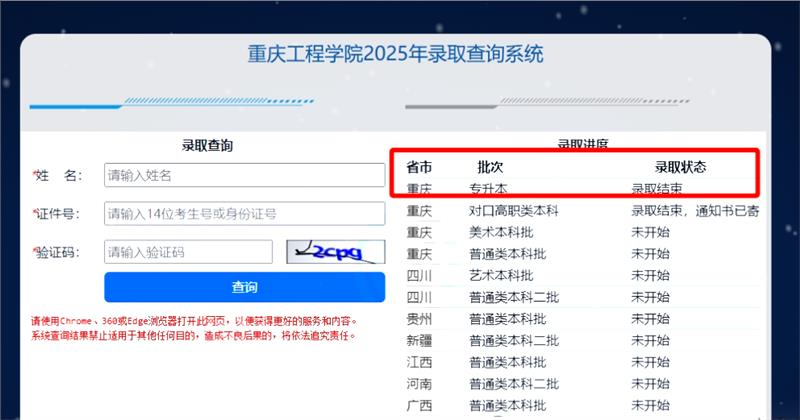Click the 省市 column header

pyautogui.click(x=419, y=167)
